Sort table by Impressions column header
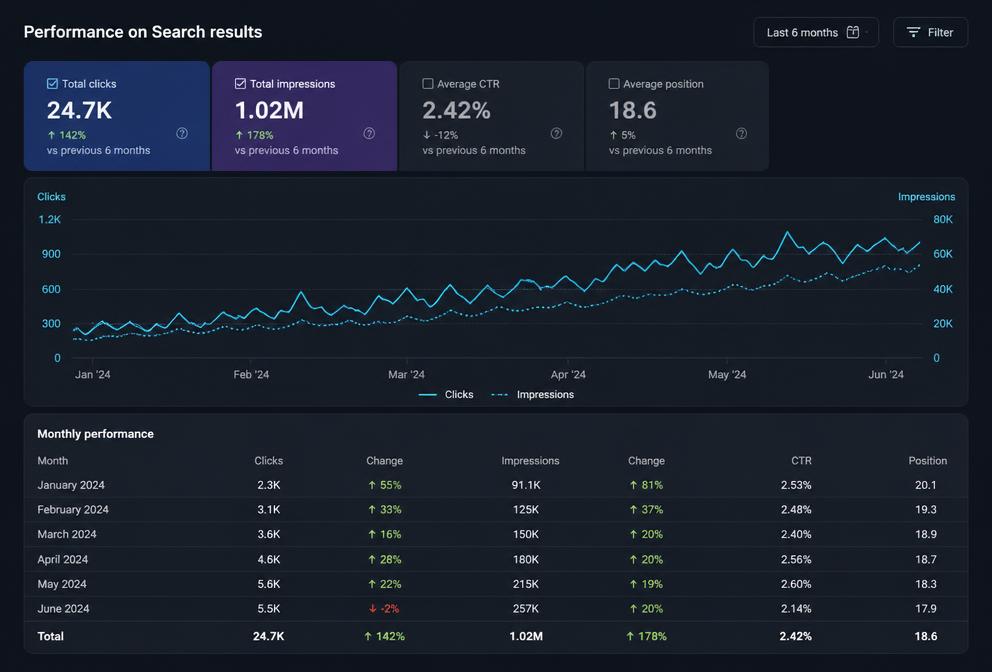The image size is (992, 672). click(x=530, y=461)
